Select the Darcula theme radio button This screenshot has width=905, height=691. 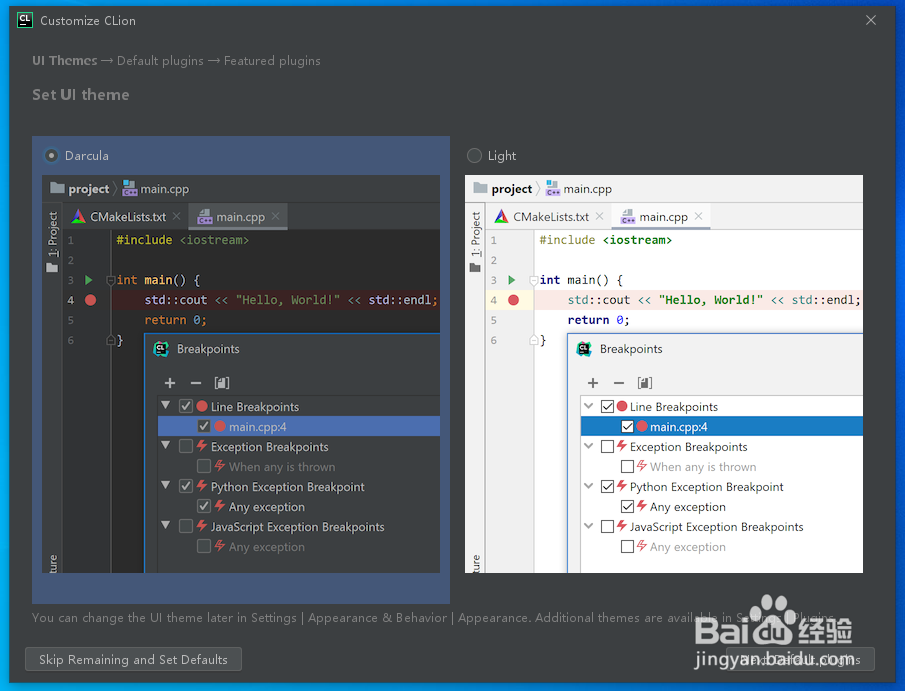point(51,155)
